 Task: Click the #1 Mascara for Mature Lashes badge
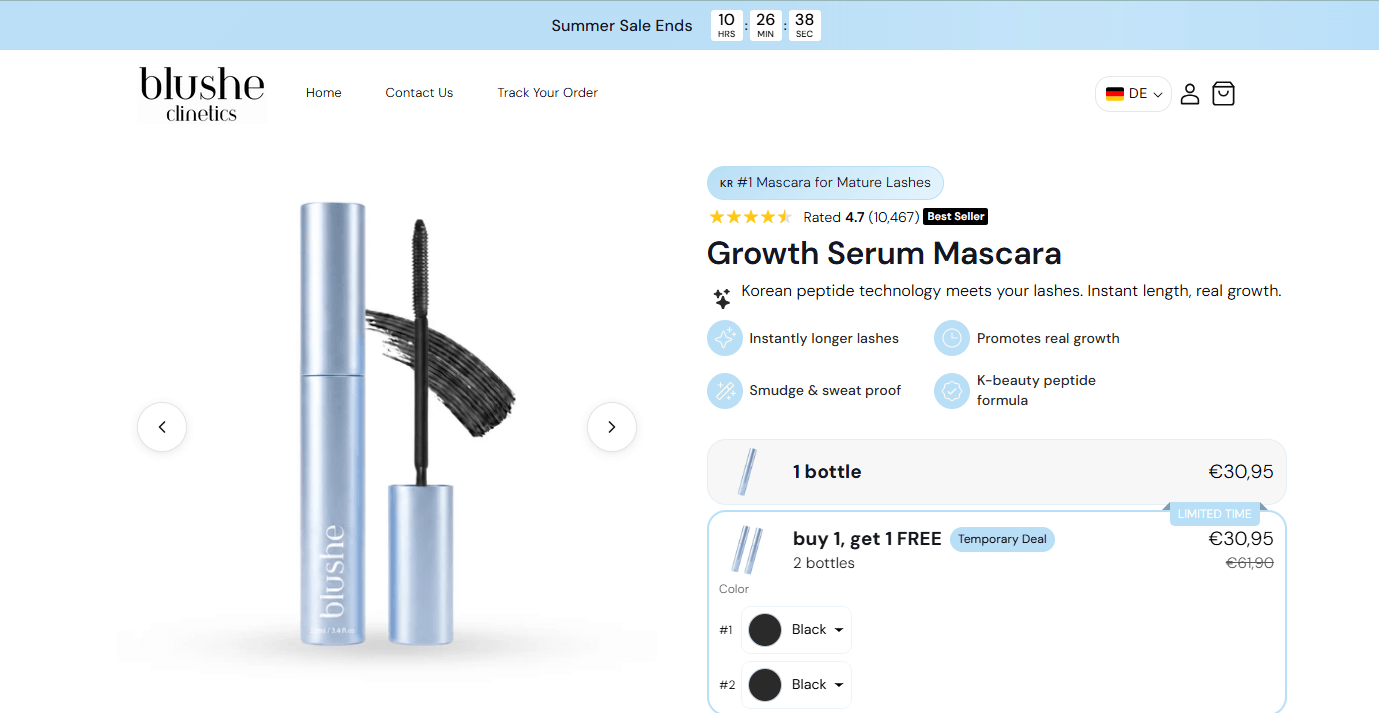tap(825, 183)
